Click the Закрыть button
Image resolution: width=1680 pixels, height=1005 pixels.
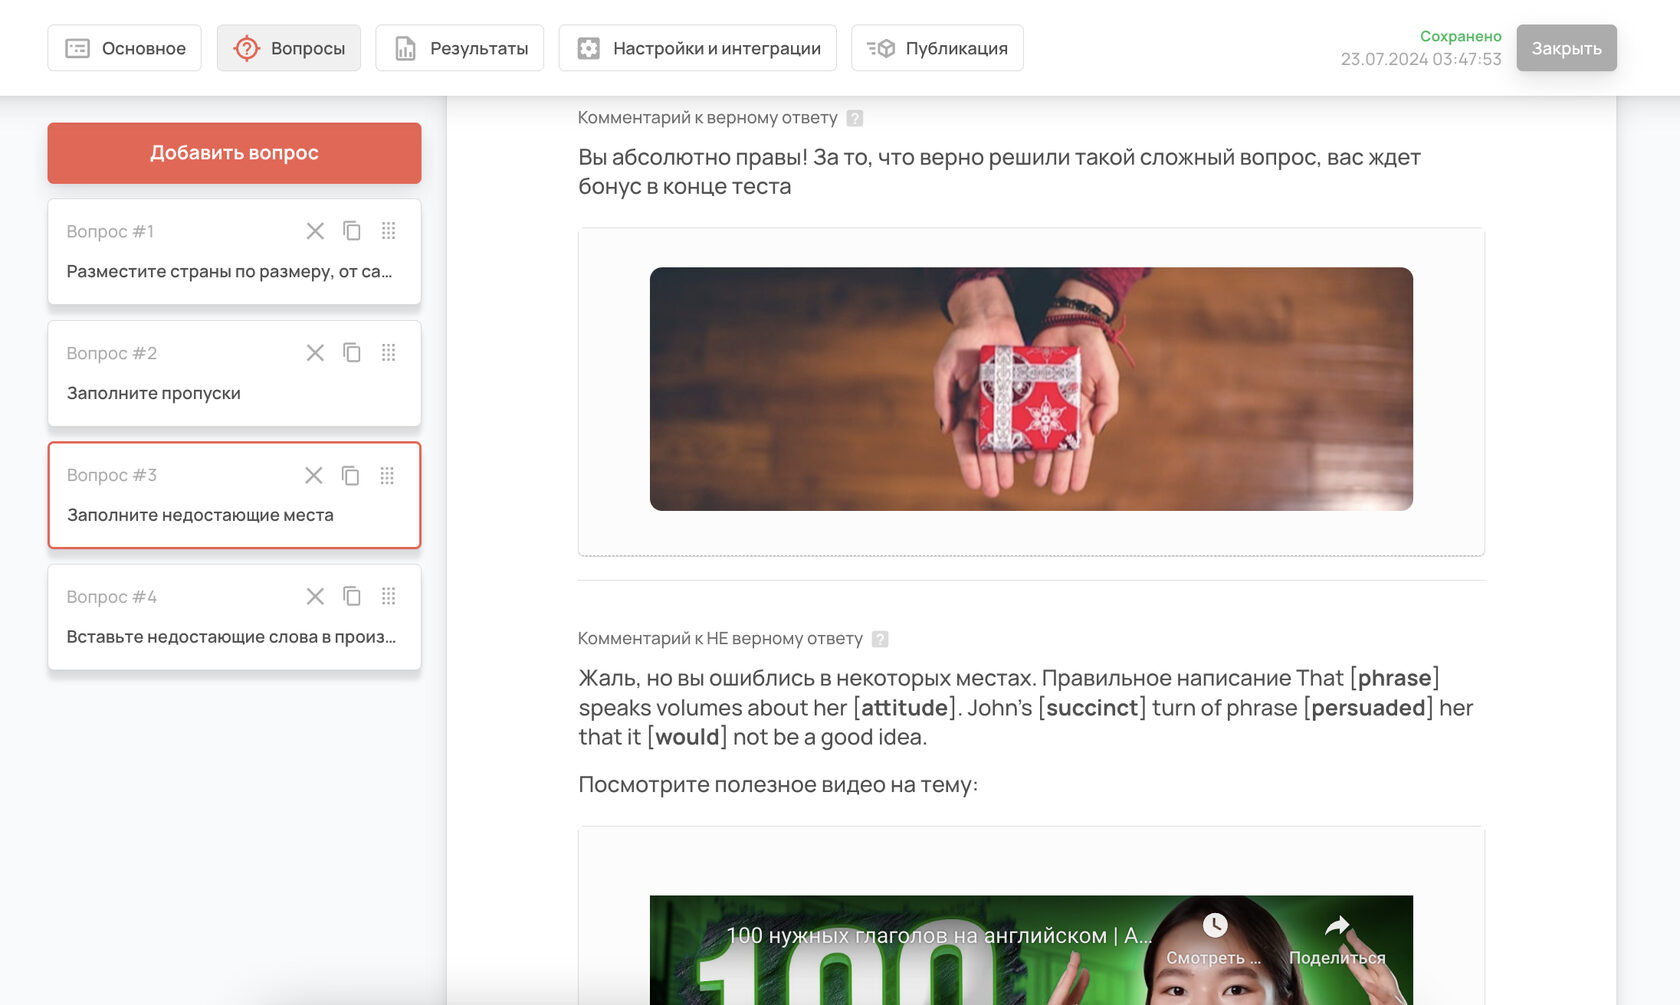coord(1566,48)
